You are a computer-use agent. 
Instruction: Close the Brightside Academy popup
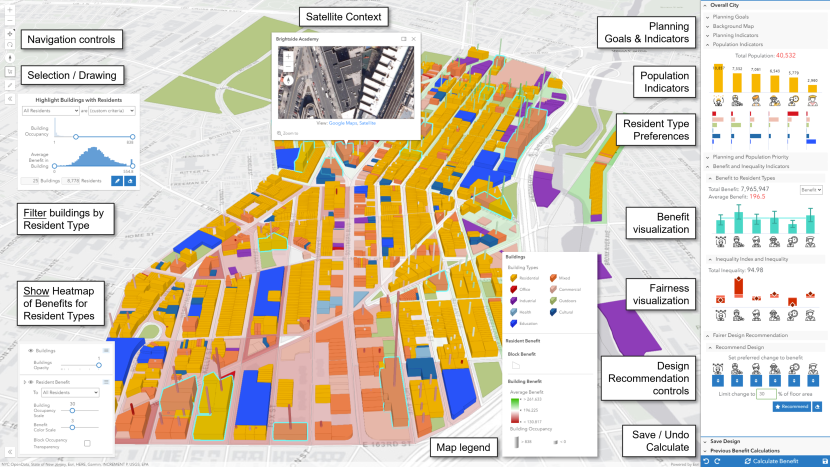(x=413, y=39)
